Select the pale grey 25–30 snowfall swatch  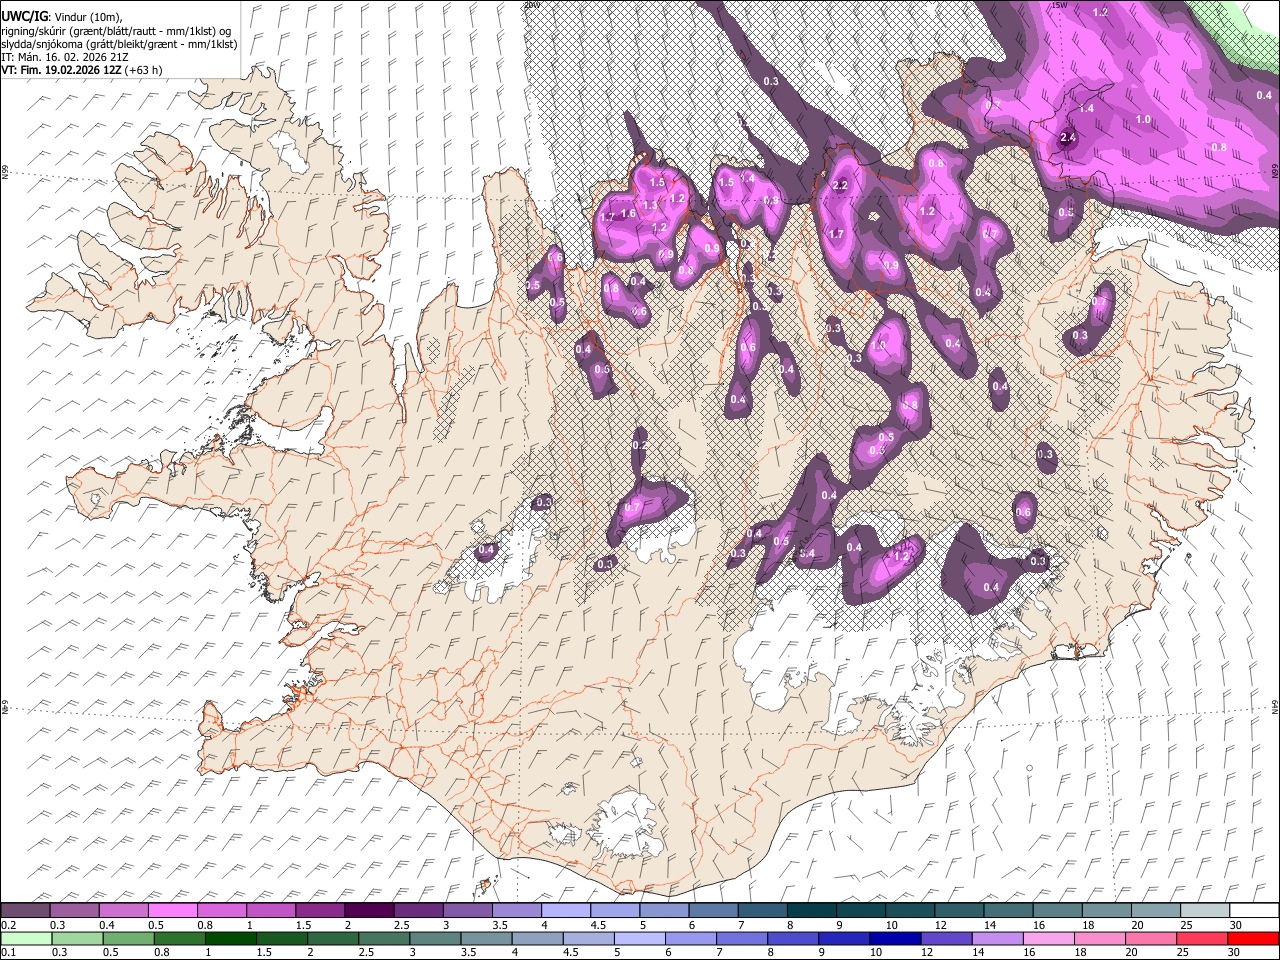1204,910
